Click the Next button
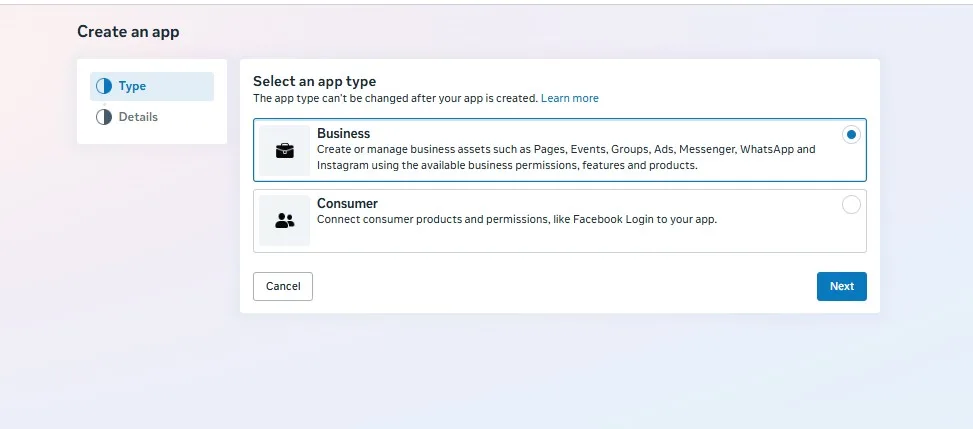Image resolution: width=973 pixels, height=429 pixels. pos(841,286)
